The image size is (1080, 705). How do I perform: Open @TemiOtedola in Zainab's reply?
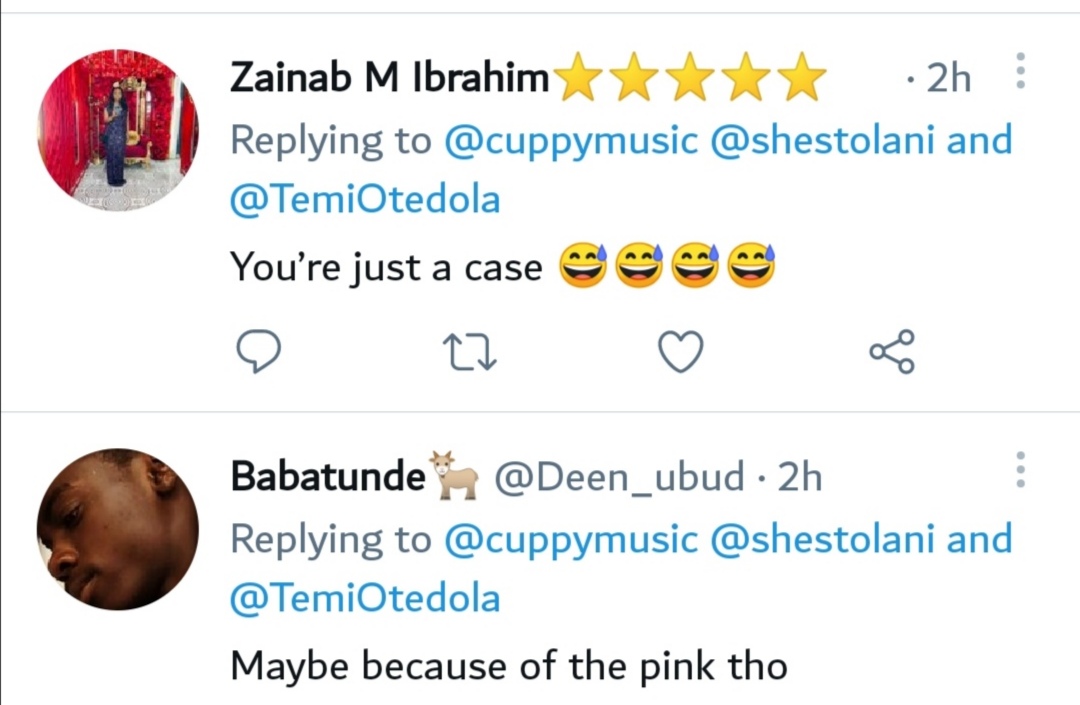point(365,200)
